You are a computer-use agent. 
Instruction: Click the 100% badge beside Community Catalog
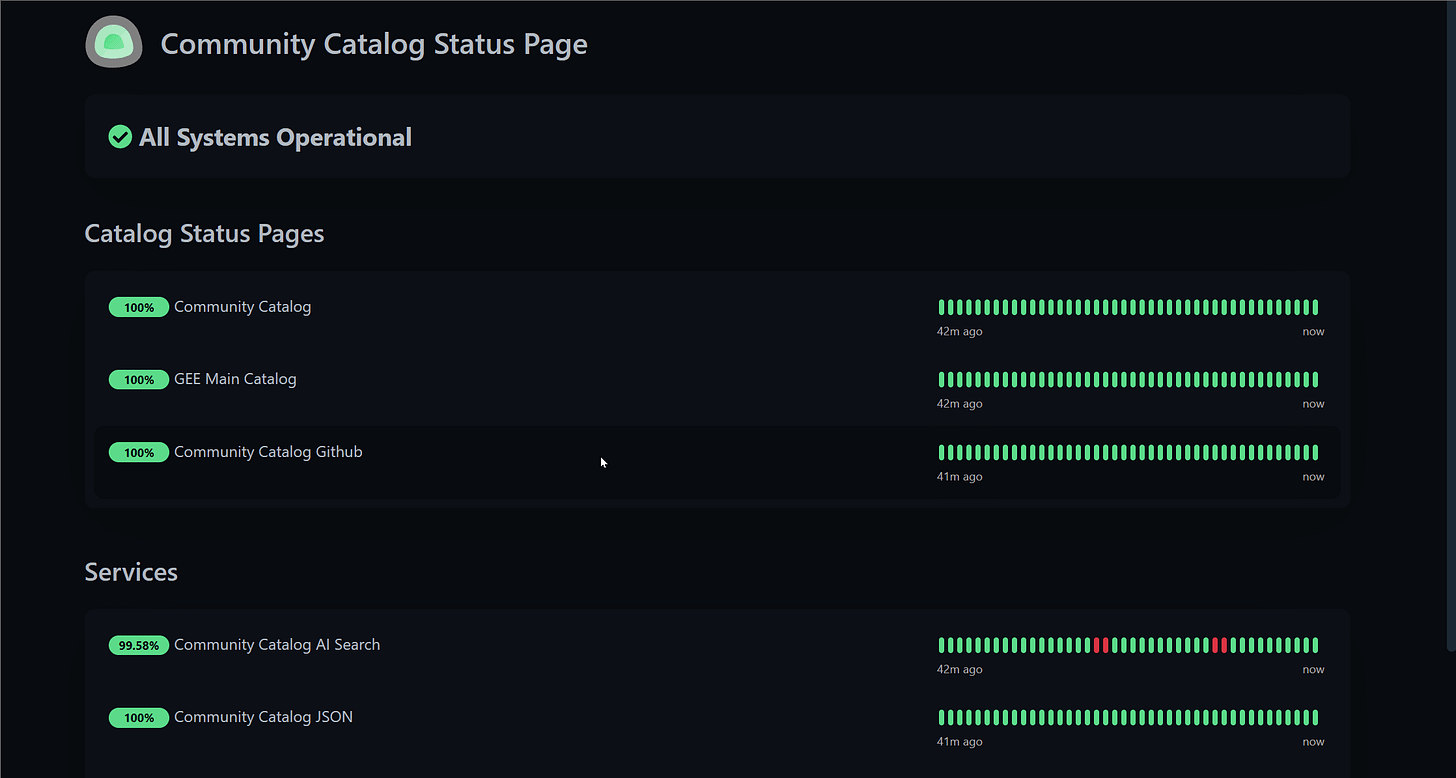[x=139, y=307]
